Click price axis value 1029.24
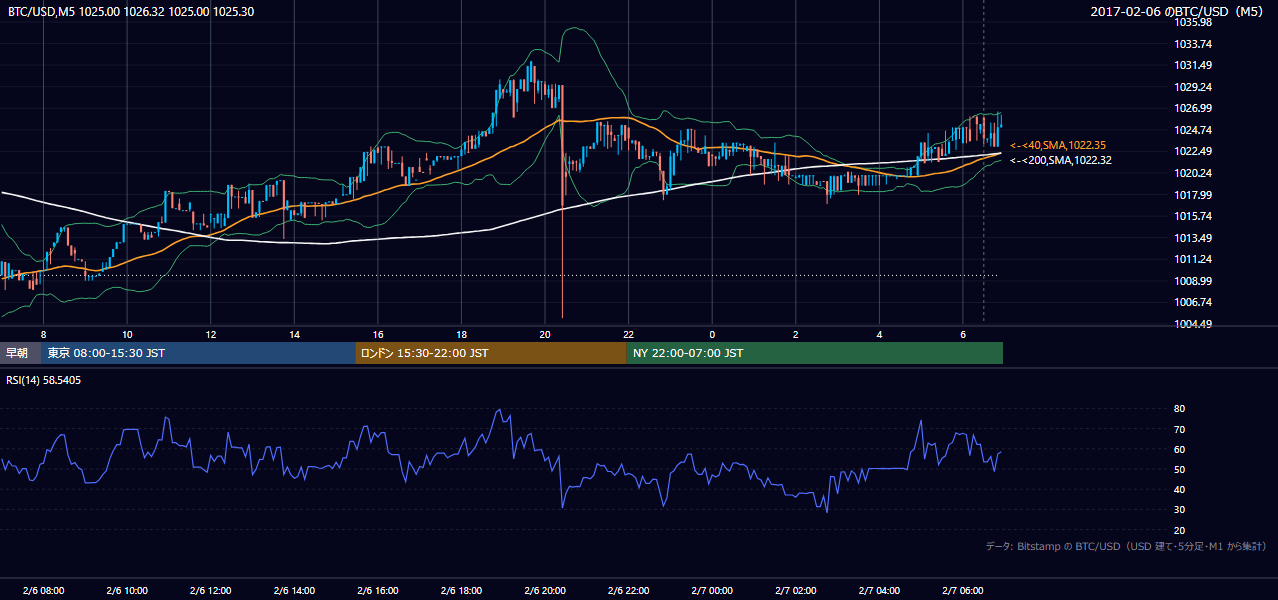1278x600 pixels. [1192, 87]
